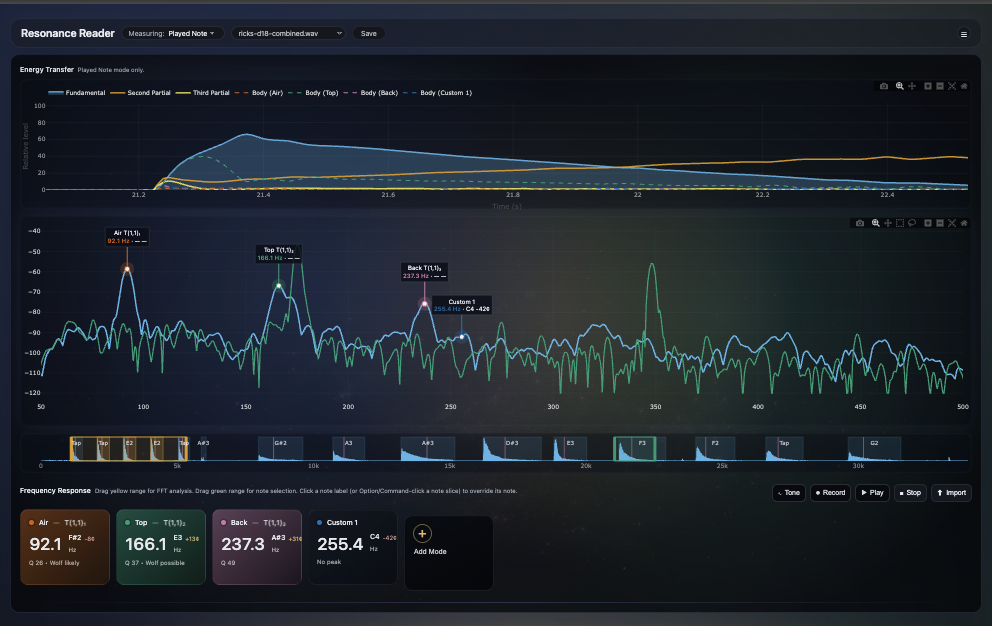Click the 'Frequency Response' heading text
The height and width of the screenshot is (626, 992).
[55, 491]
